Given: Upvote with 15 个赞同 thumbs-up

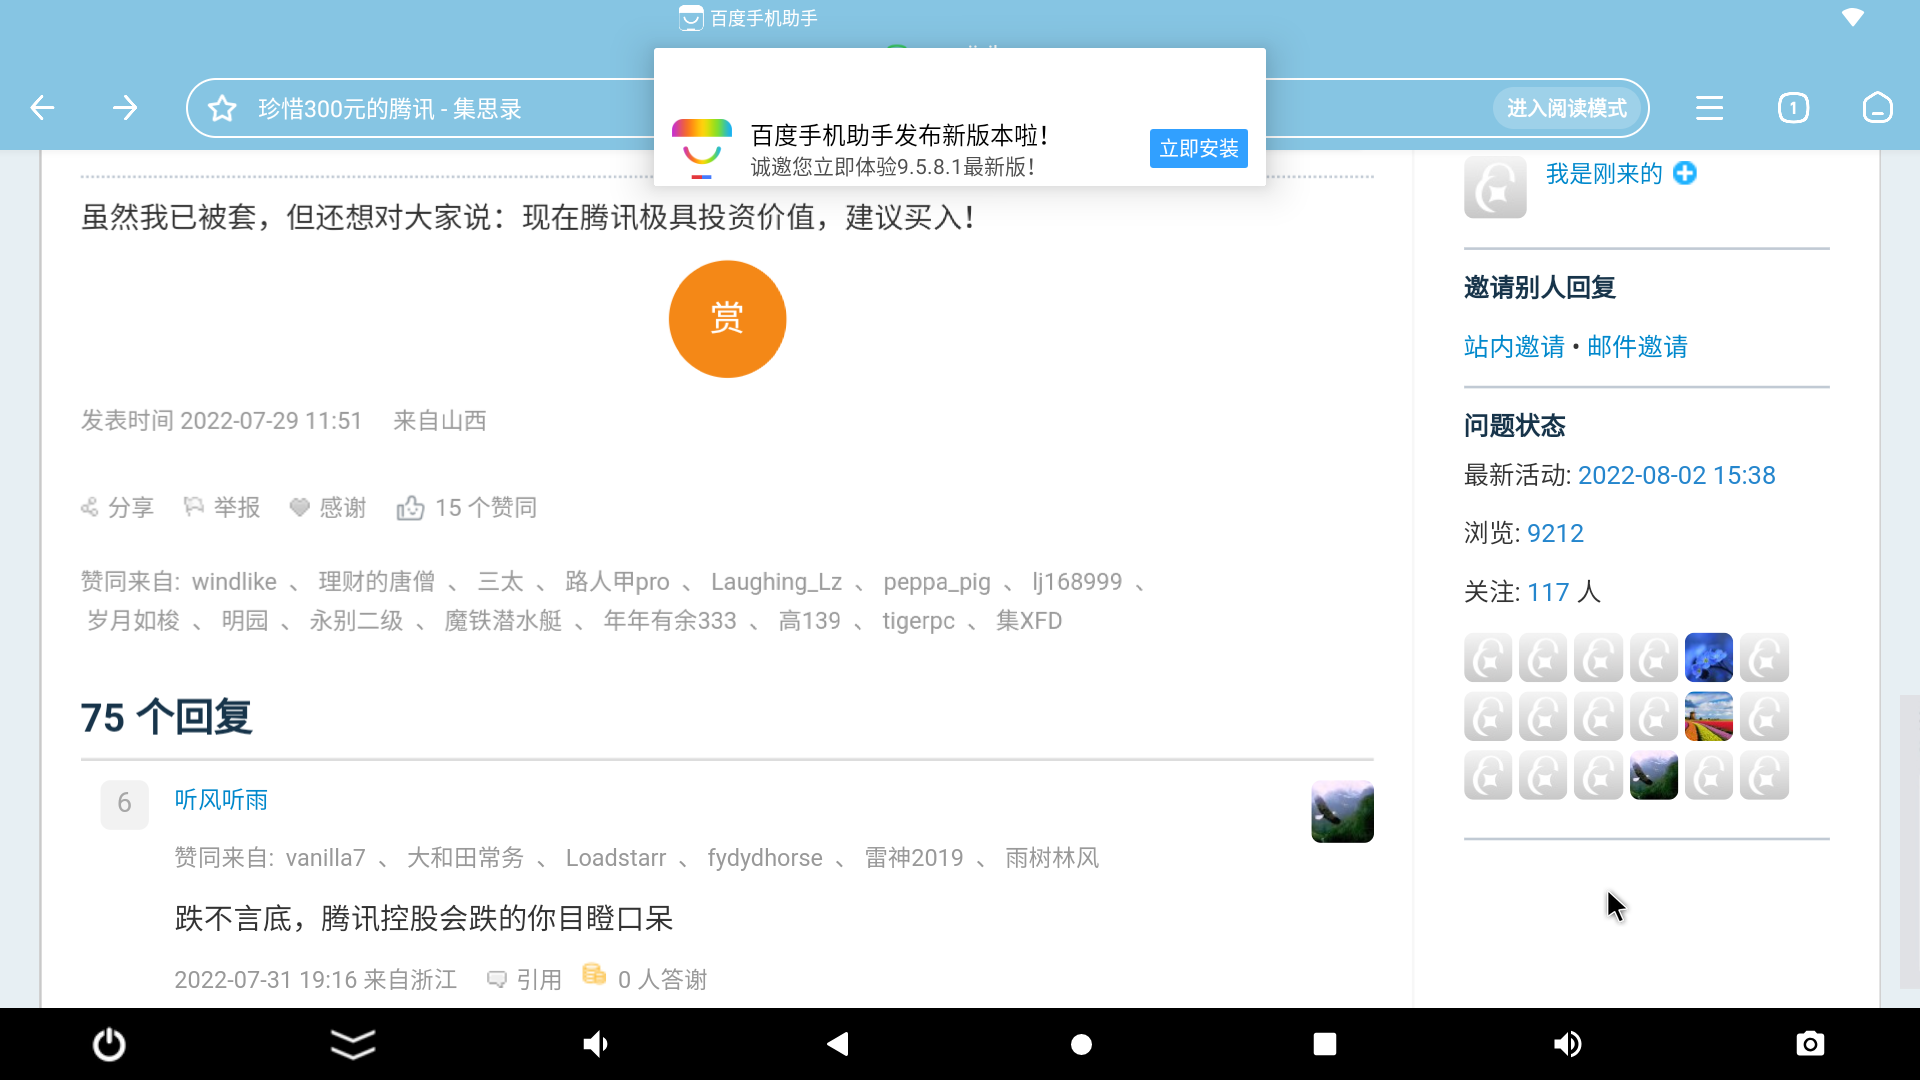Looking at the screenshot, I should (x=410, y=508).
